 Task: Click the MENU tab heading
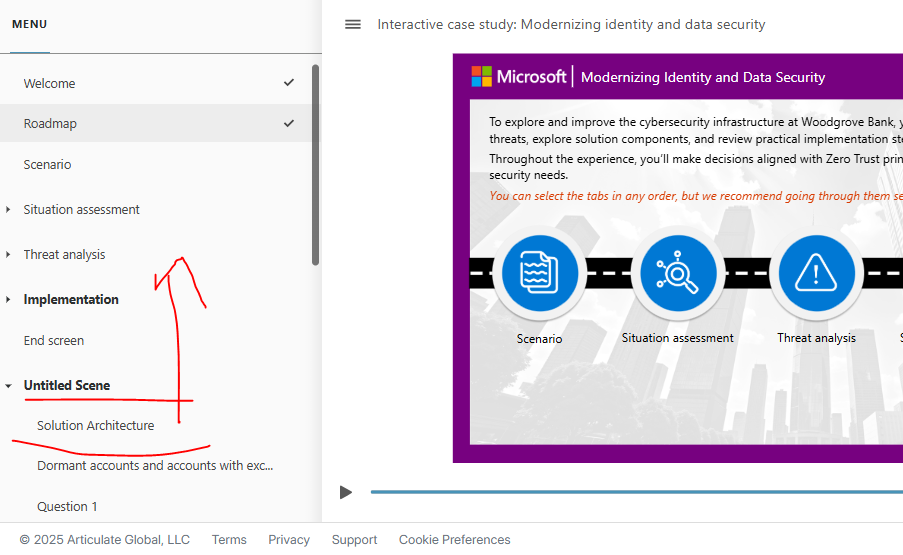pos(29,24)
